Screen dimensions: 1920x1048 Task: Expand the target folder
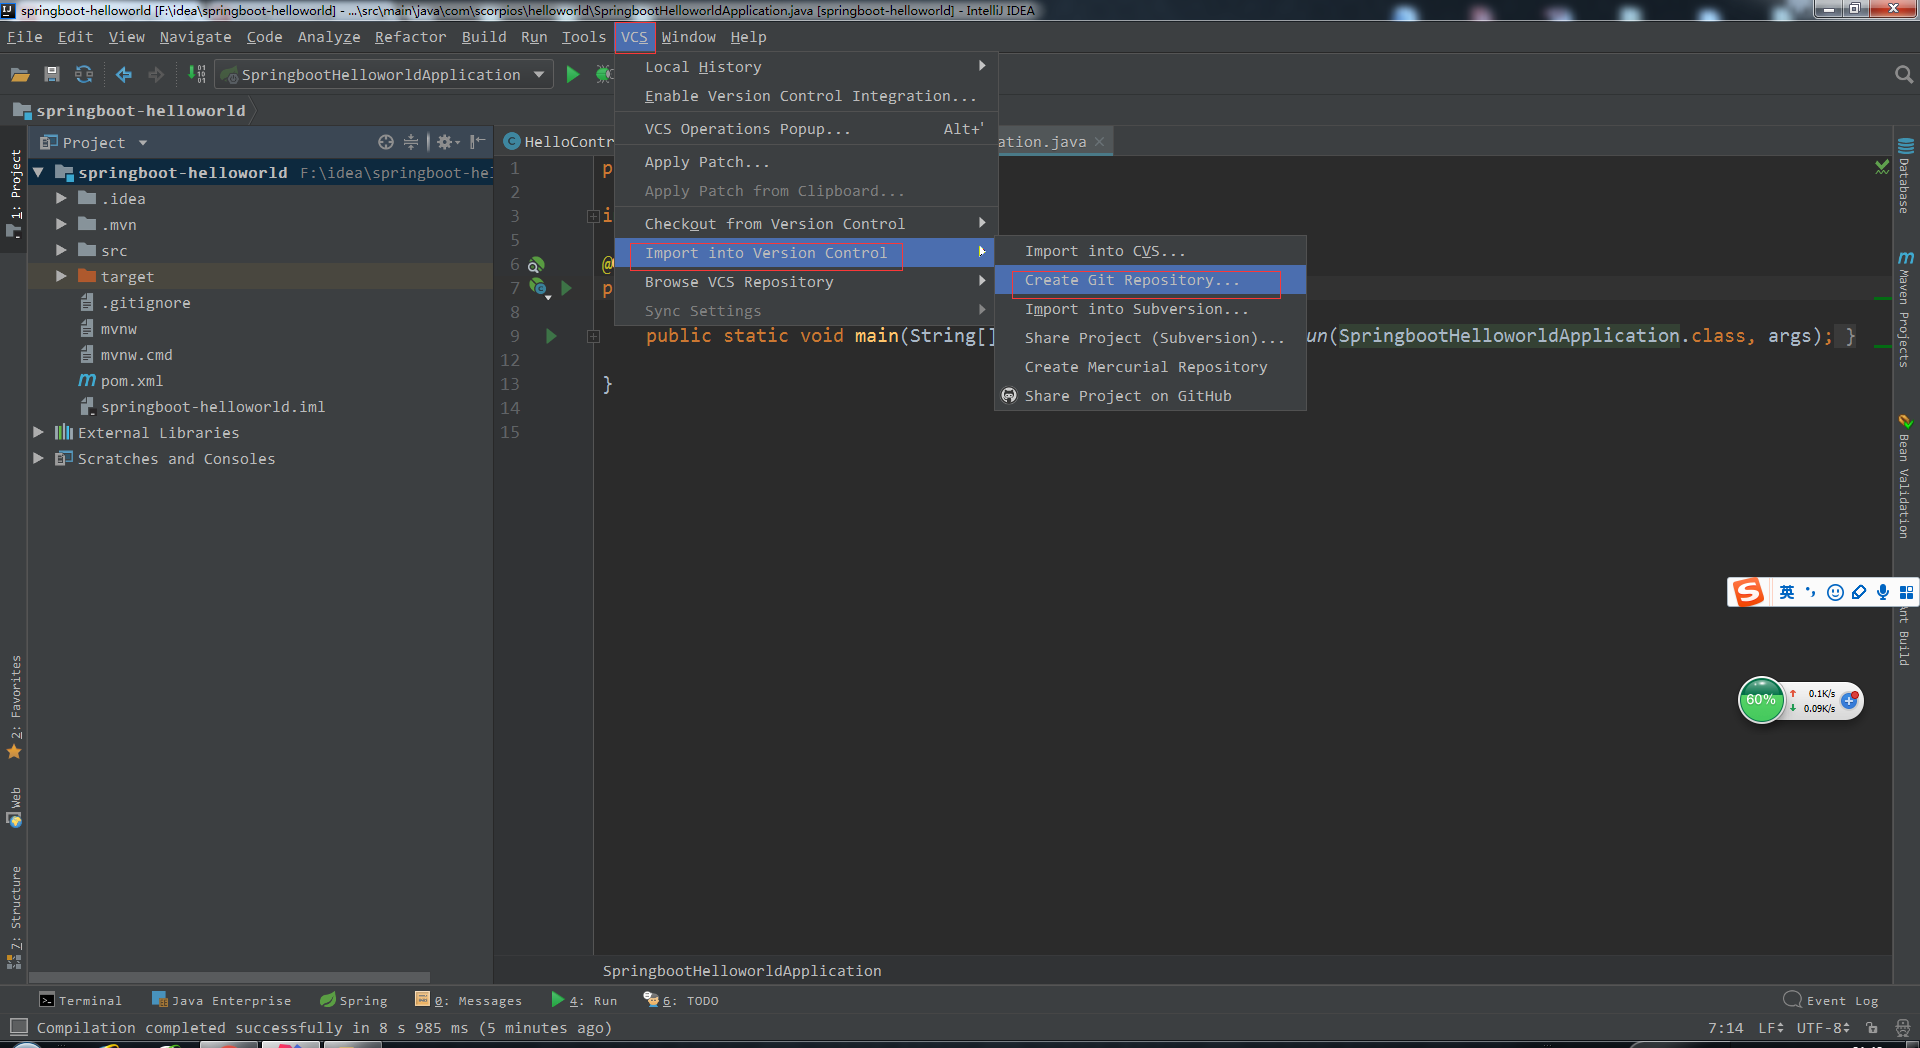[x=61, y=277]
